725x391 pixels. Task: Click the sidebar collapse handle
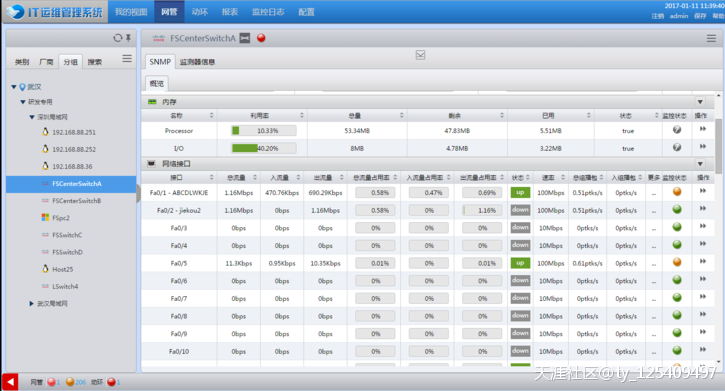138,194
